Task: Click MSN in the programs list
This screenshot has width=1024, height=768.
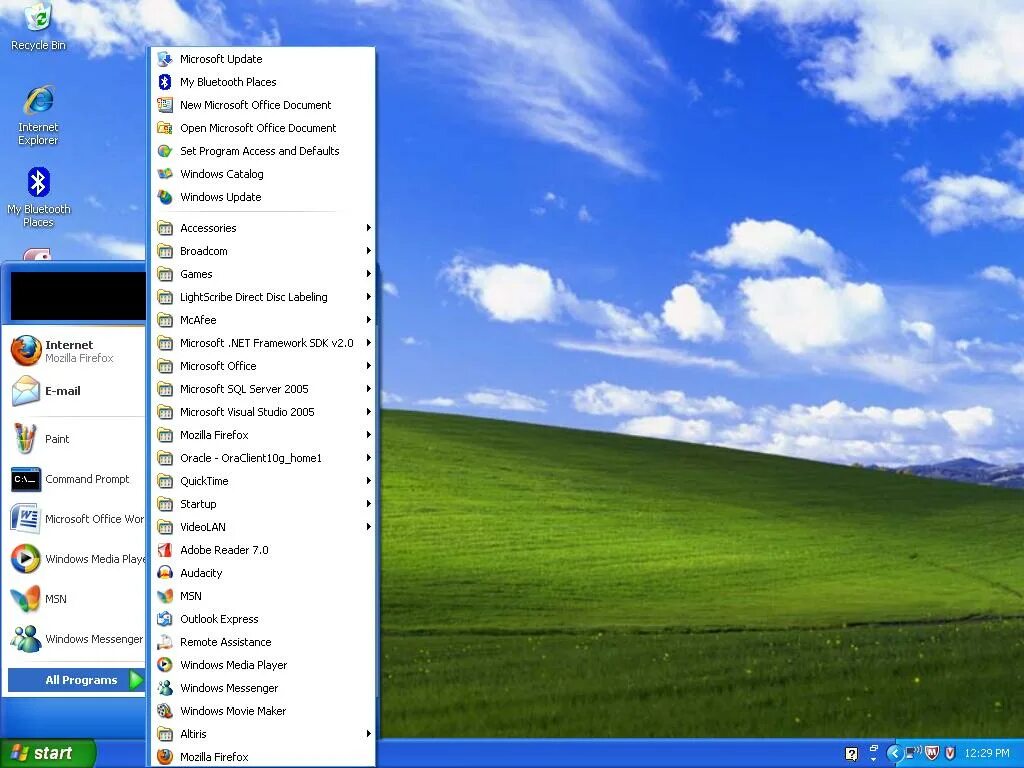Action: [263, 596]
